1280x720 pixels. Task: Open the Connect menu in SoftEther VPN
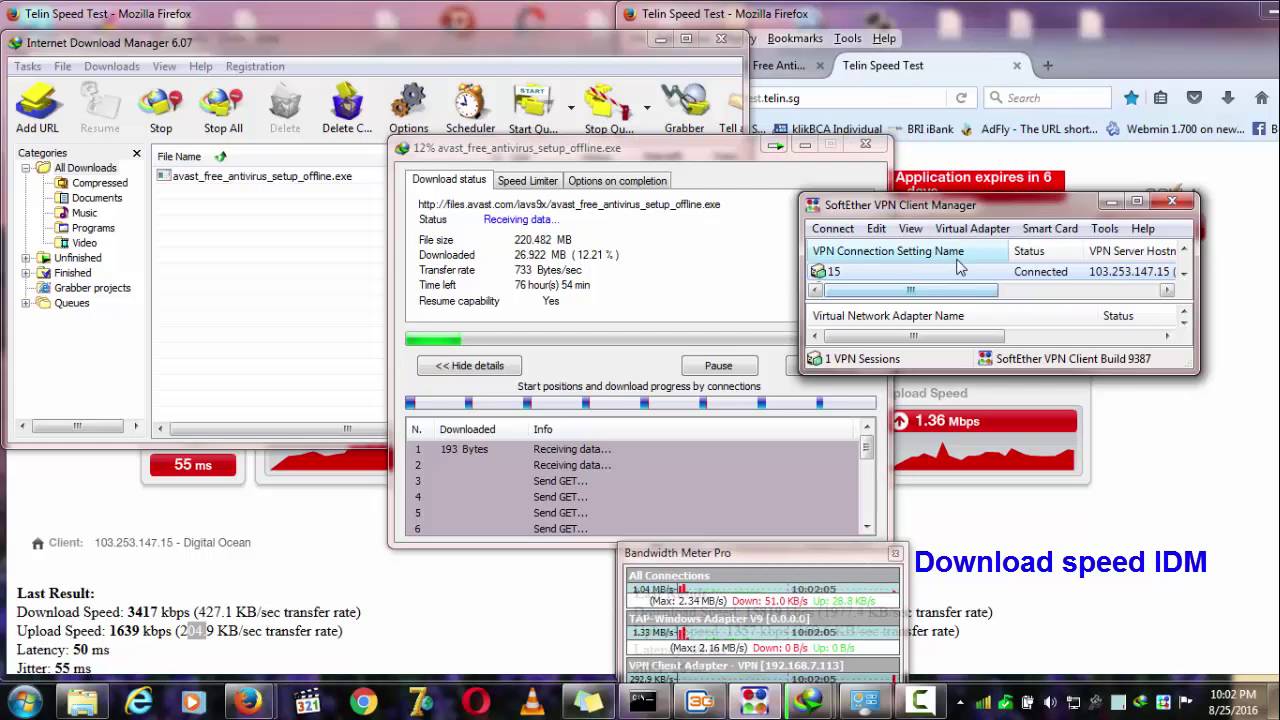pyautogui.click(x=833, y=229)
